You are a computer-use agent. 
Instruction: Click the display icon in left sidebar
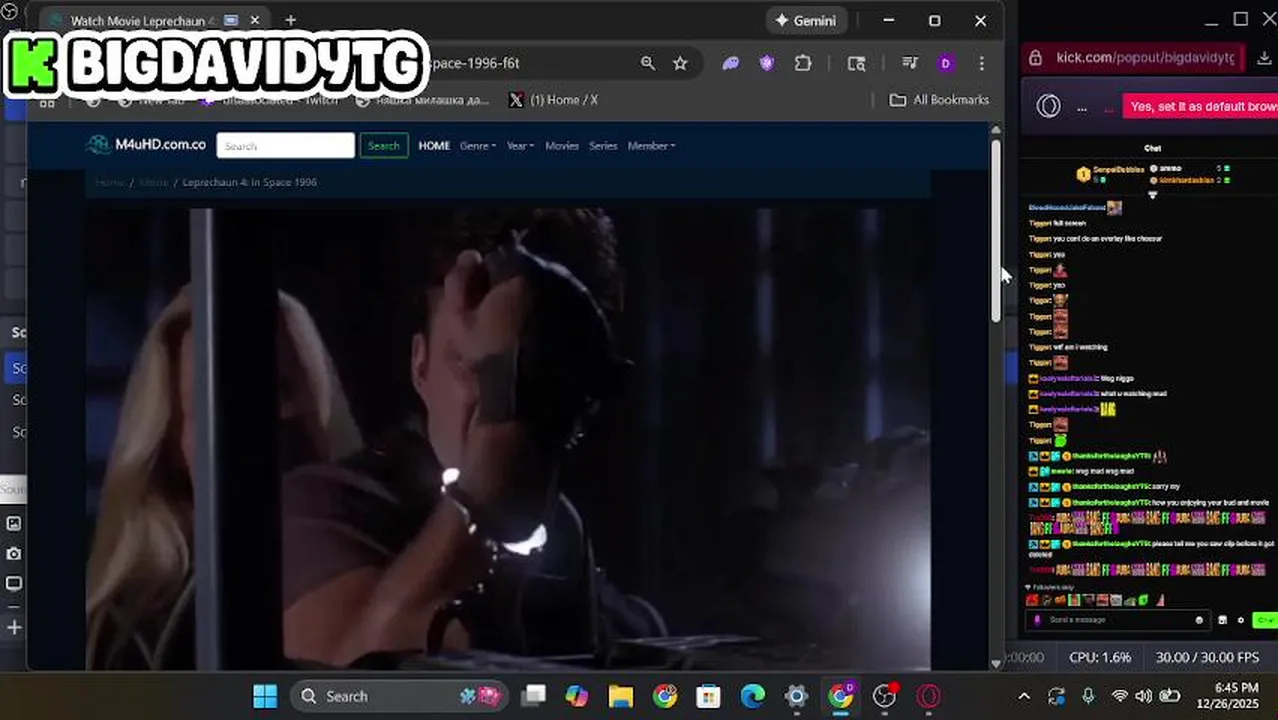pyautogui.click(x=14, y=583)
